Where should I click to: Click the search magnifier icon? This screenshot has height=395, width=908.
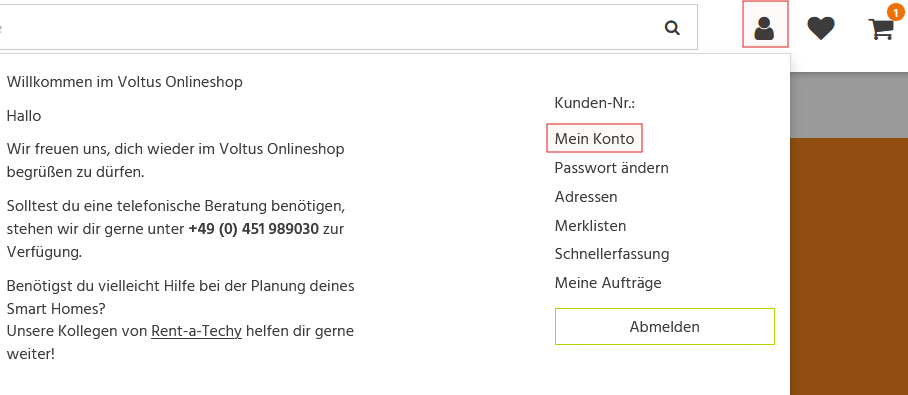coord(672,27)
